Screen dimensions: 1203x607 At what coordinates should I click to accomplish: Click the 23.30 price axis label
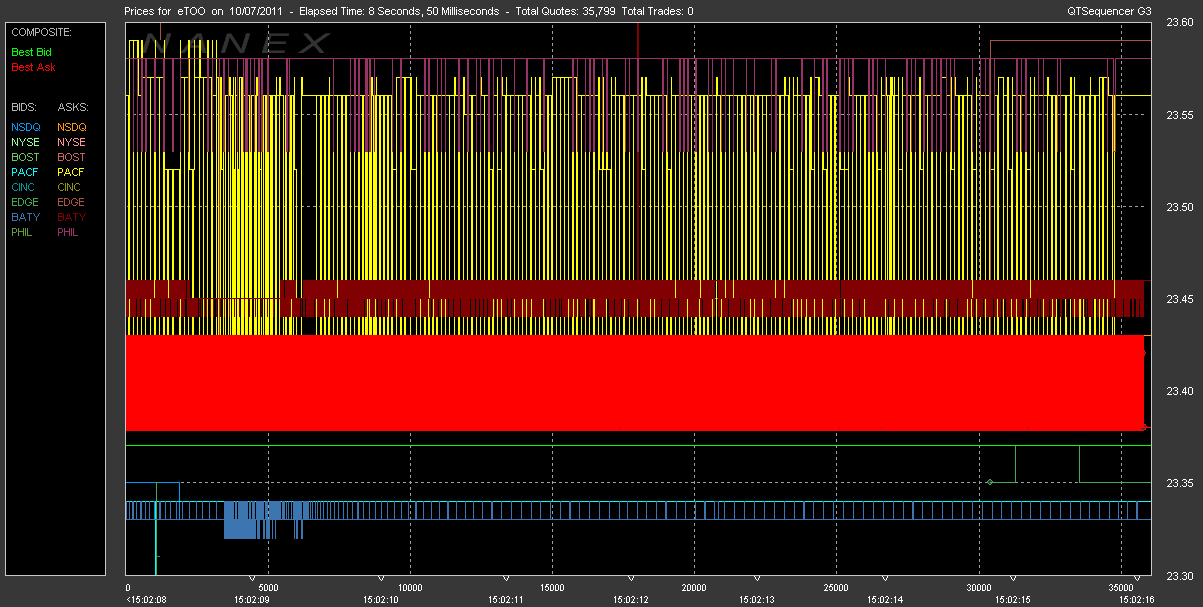pyautogui.click(x=1180, y=575)
